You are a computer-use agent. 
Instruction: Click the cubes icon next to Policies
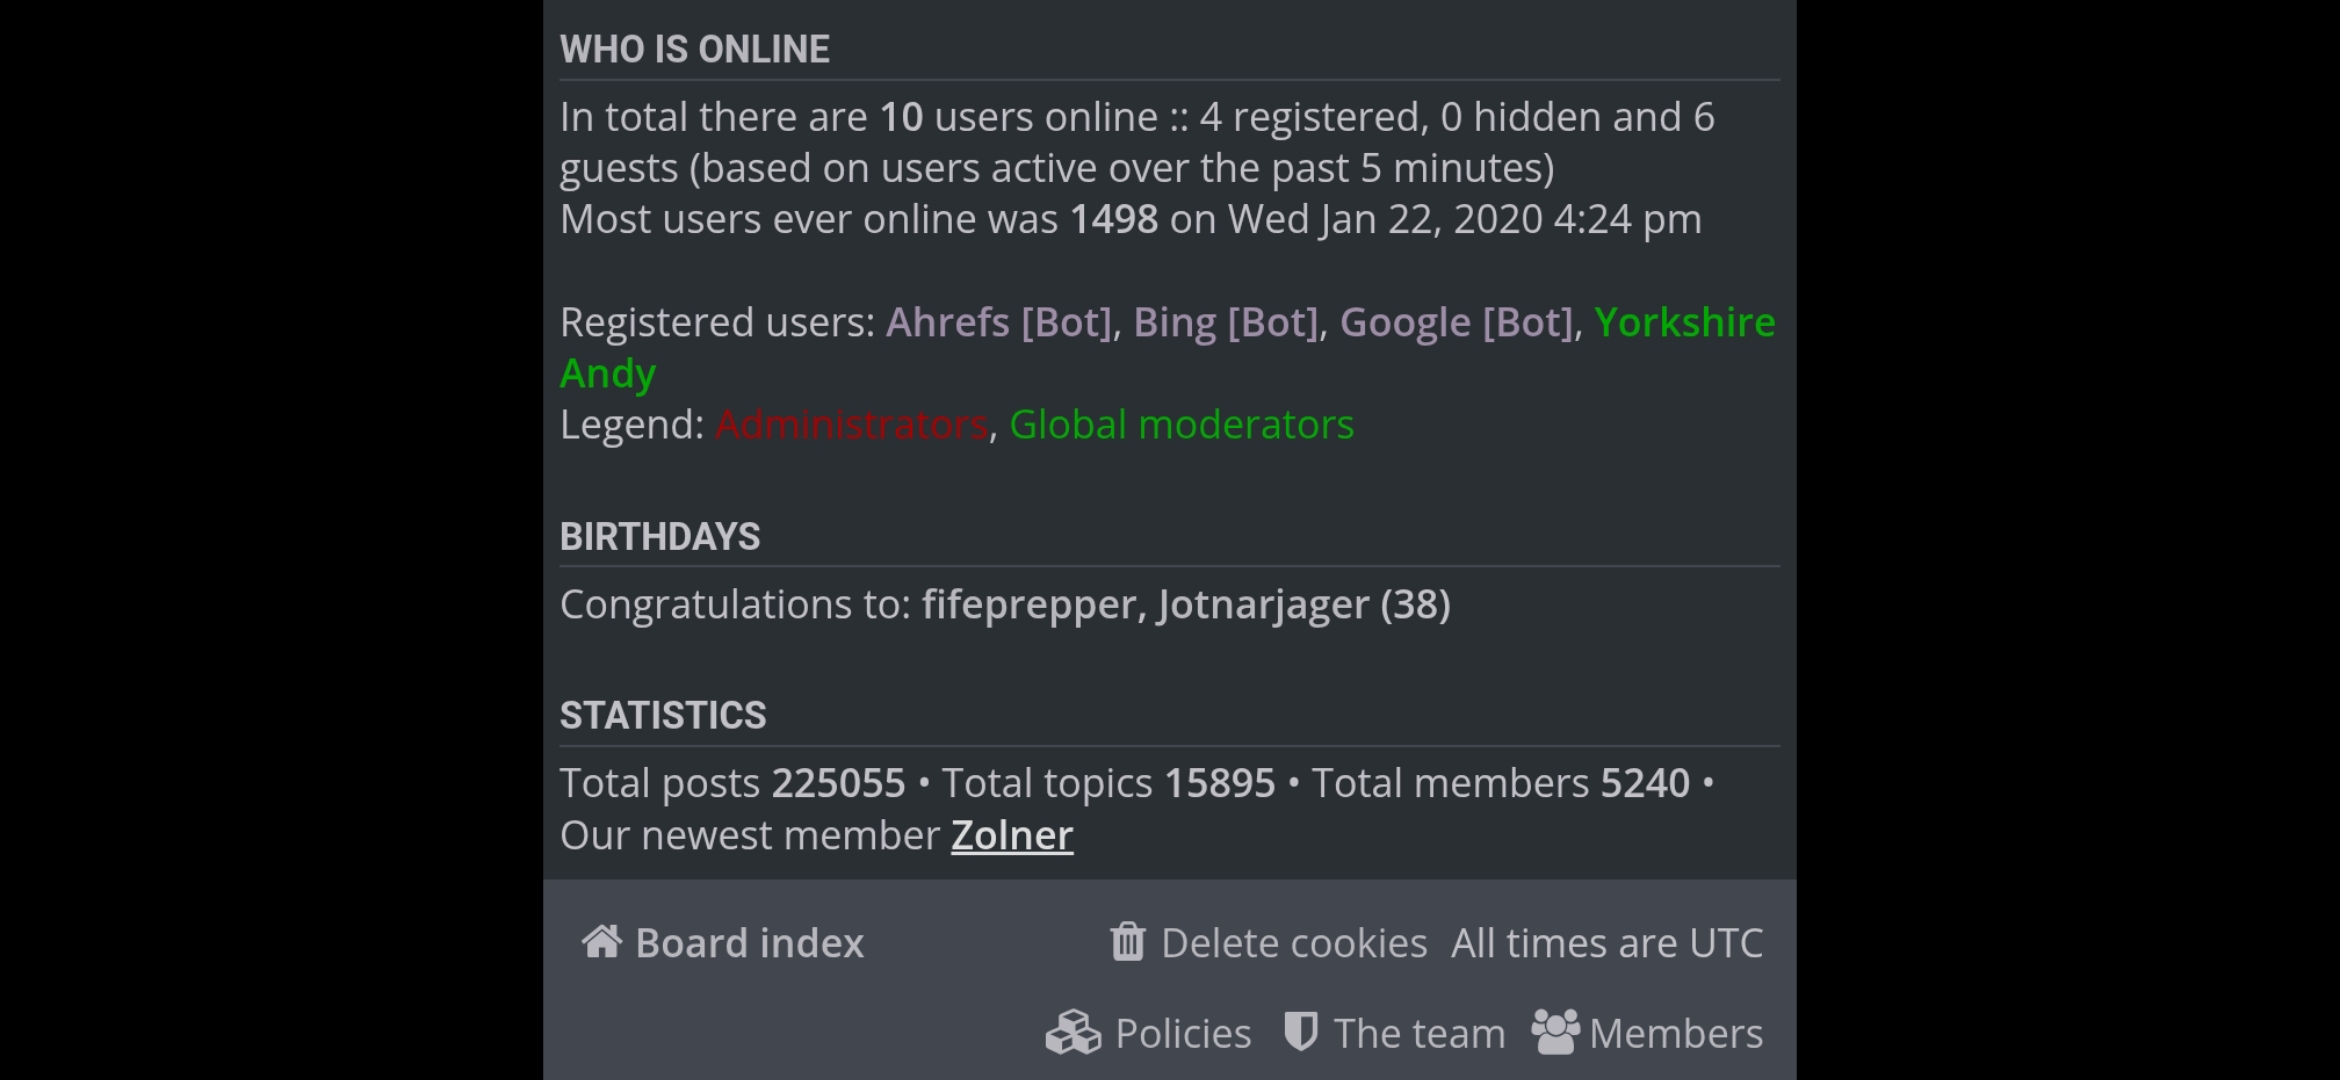tap(1073, 1033)
